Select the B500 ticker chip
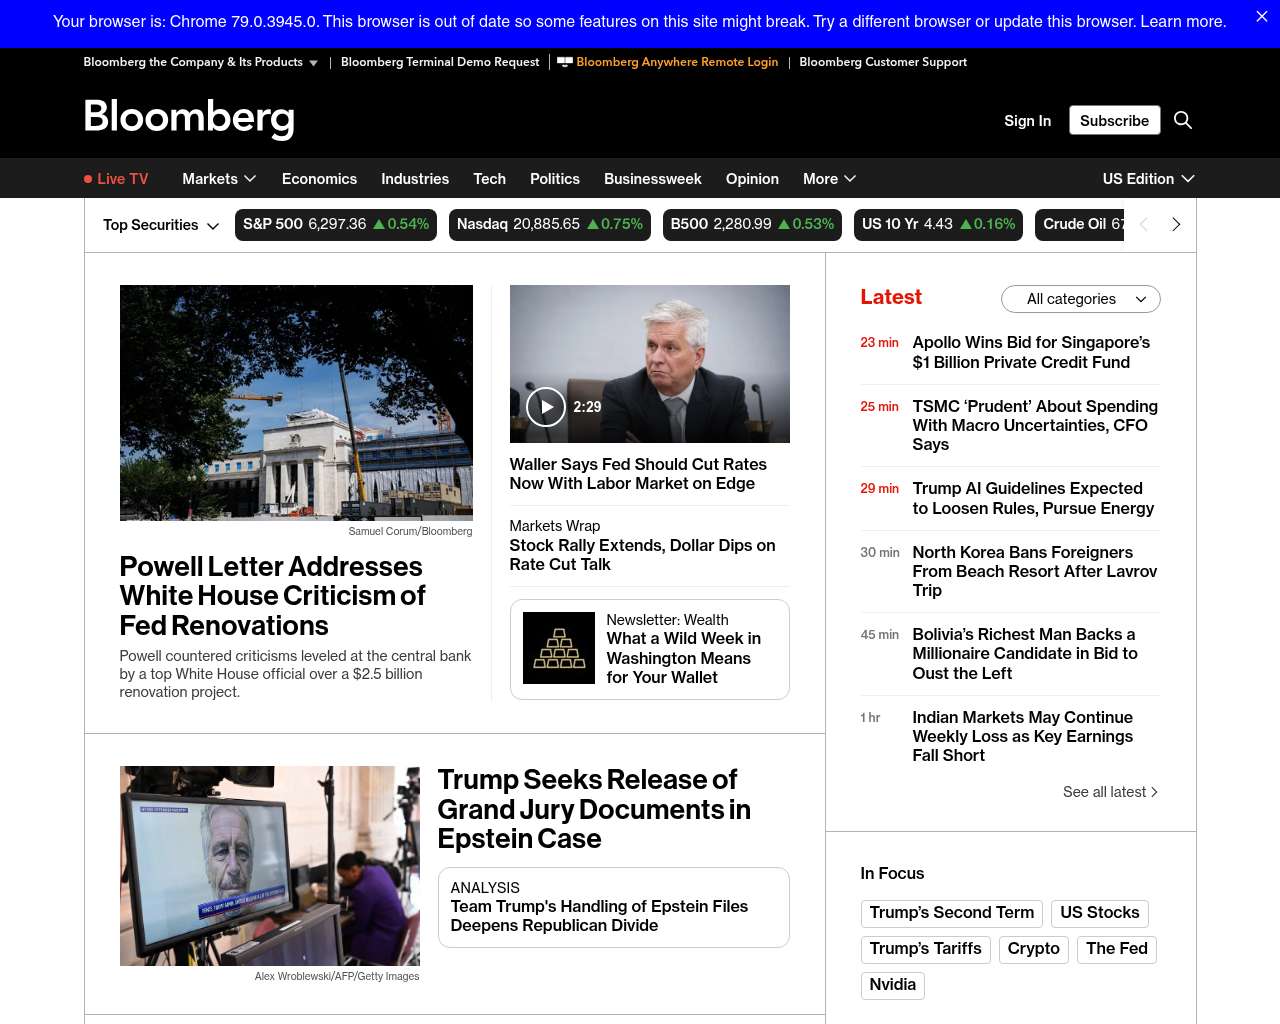The image size is (1280, 1024). point(752,225)
